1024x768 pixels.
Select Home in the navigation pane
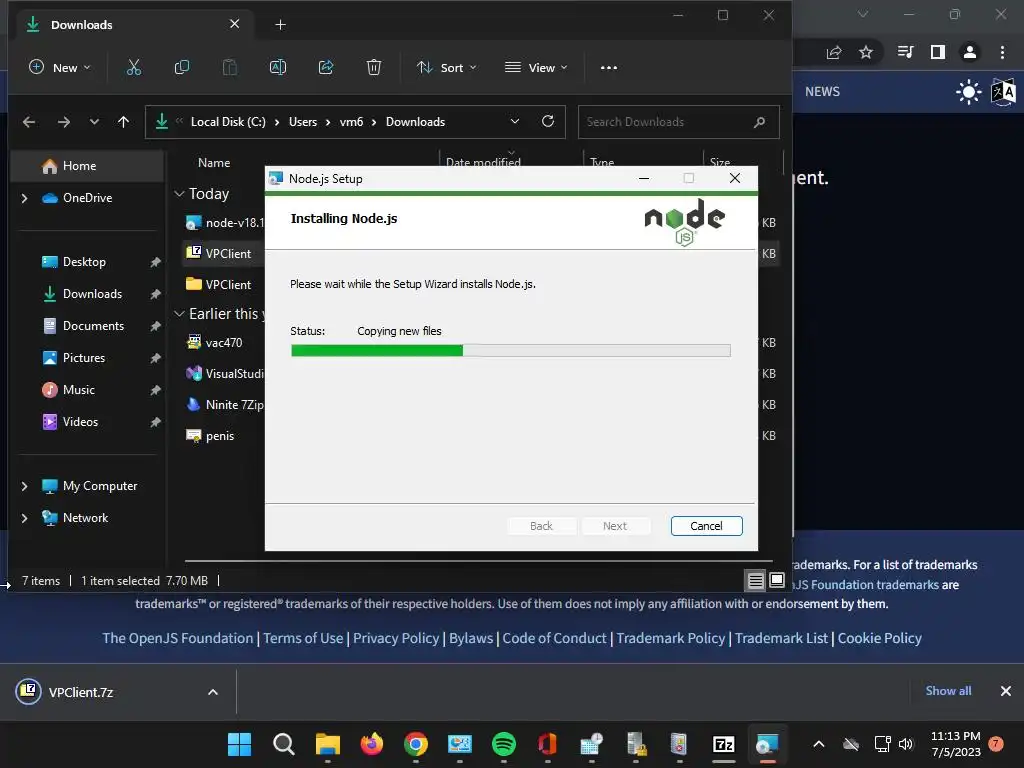[87, 166]
